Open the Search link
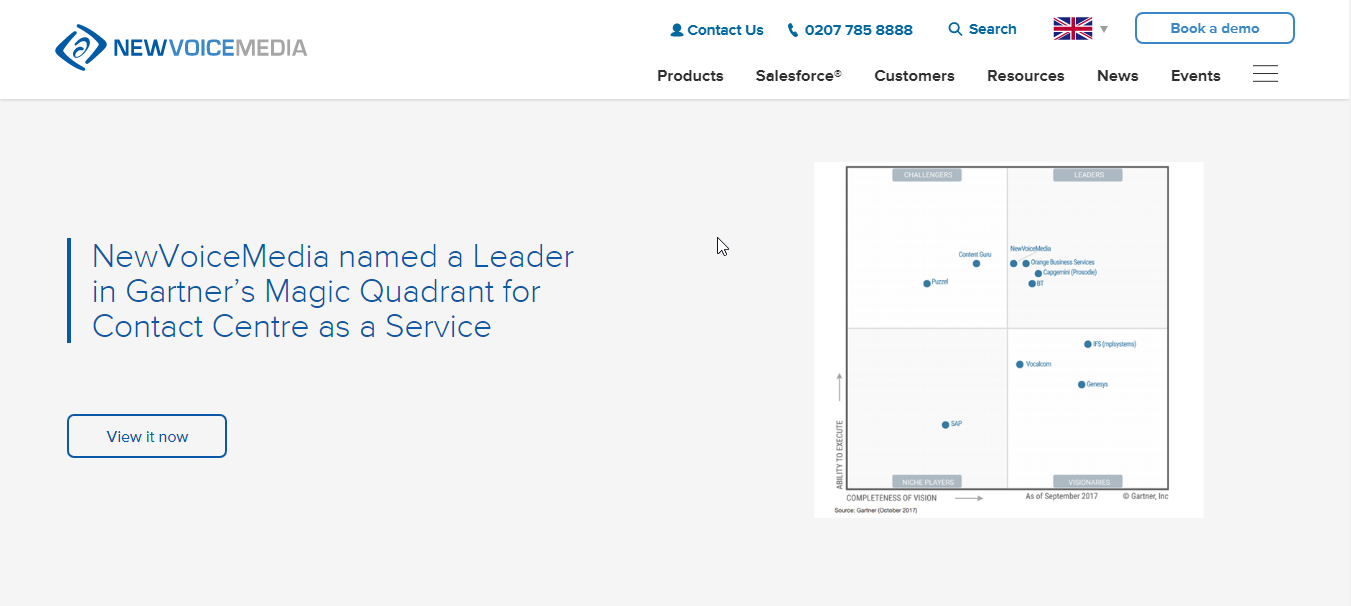Screen dimensions: 1351x606 [992, 29]
